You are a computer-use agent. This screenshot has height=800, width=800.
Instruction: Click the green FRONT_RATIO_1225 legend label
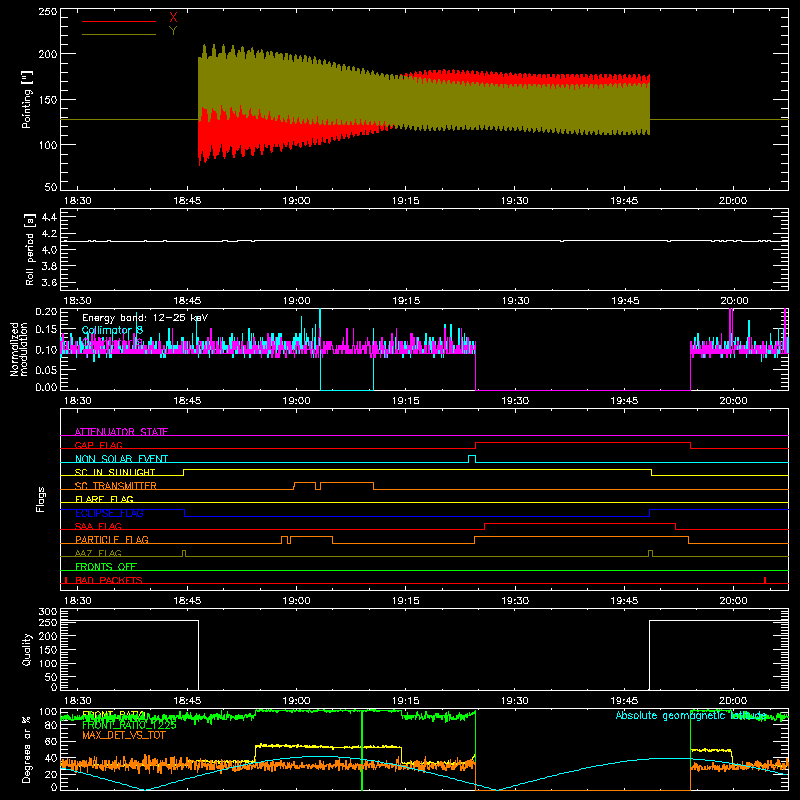(129, 725)
